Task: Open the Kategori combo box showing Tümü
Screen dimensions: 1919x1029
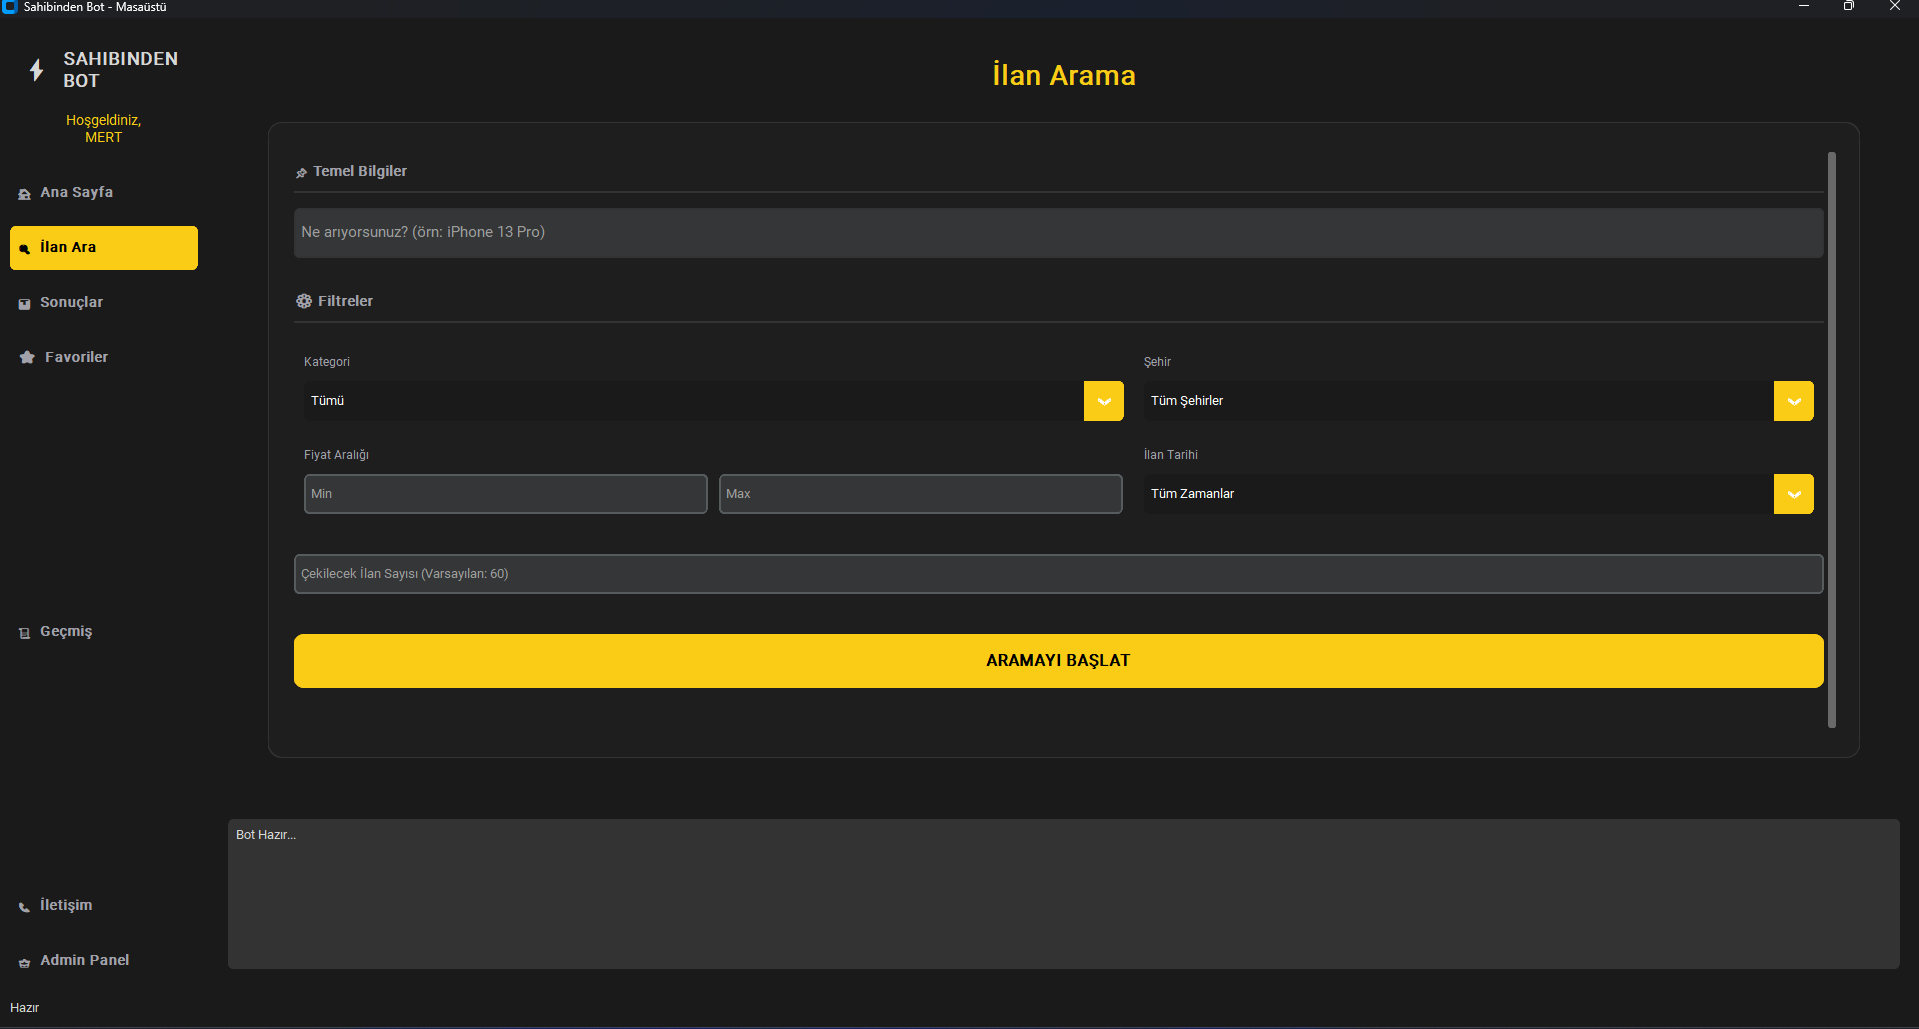Action: pos(714,401)
